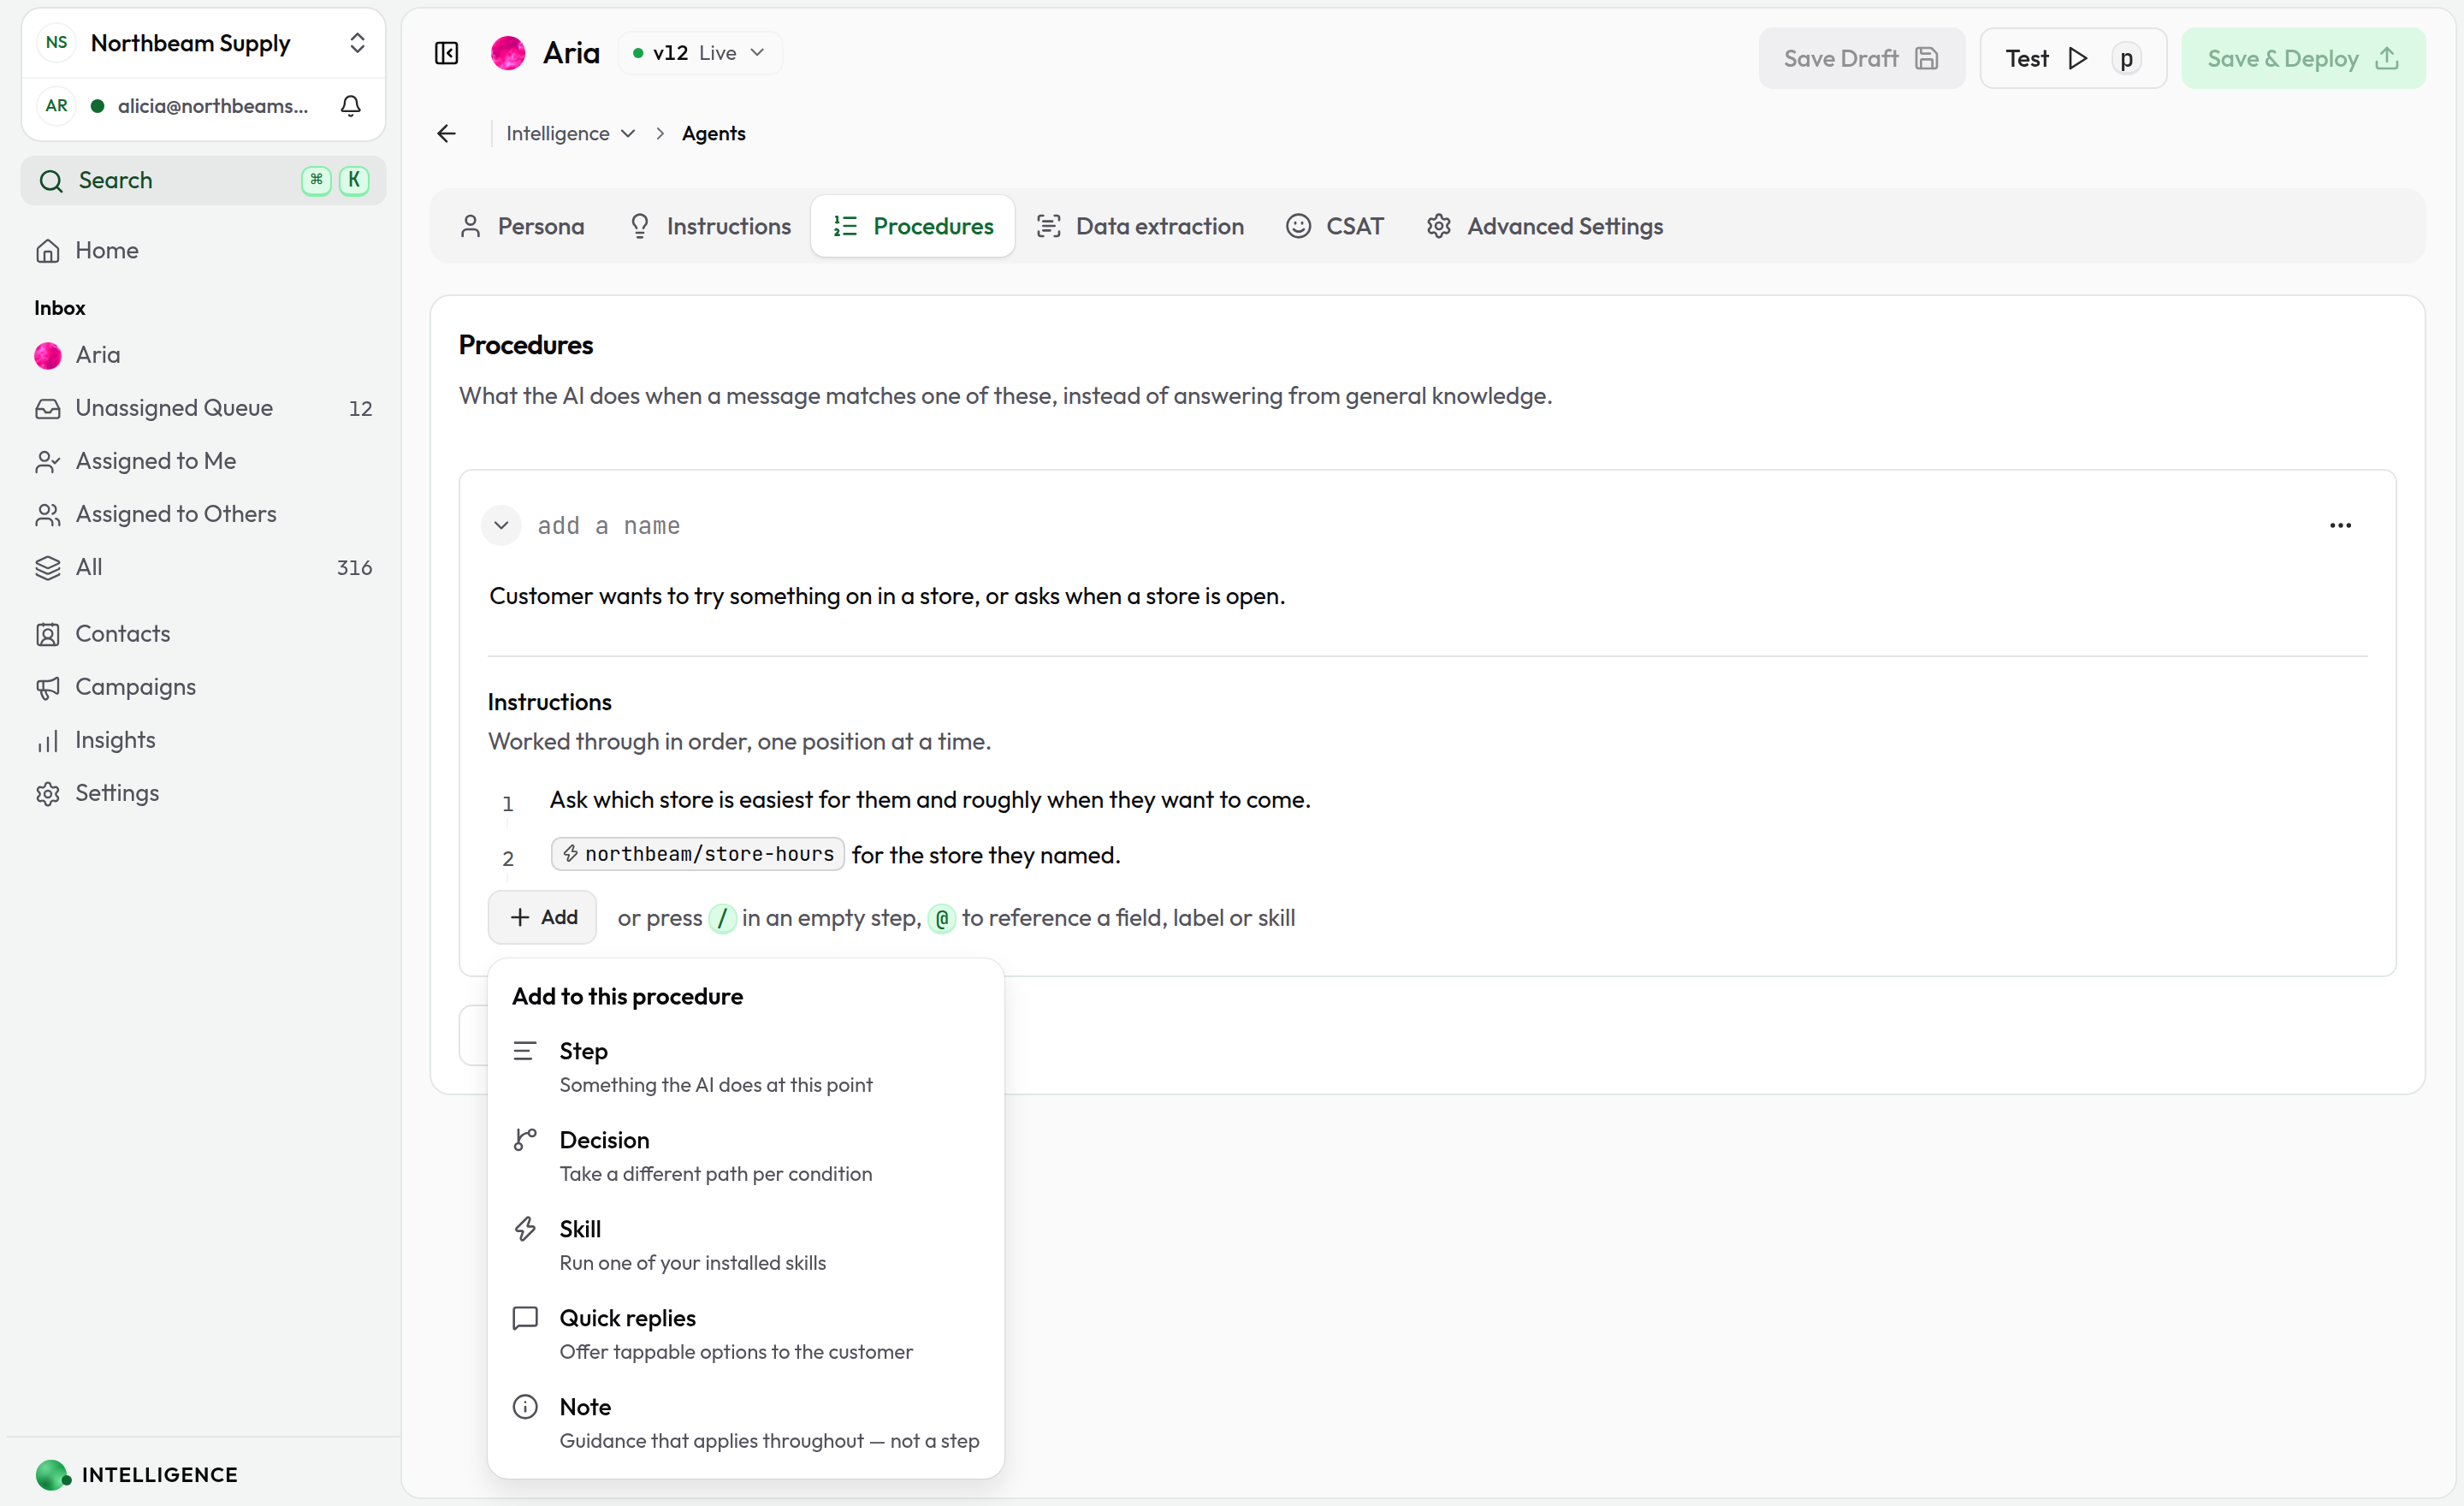Open Contacts page
Viewport: 2464px width, 1506px height.
pos(203,634)
